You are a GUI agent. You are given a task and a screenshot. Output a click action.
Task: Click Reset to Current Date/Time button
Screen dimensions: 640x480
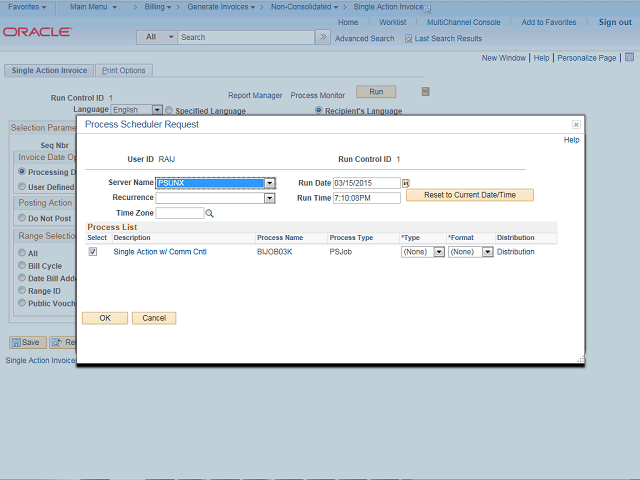point(470,195)
